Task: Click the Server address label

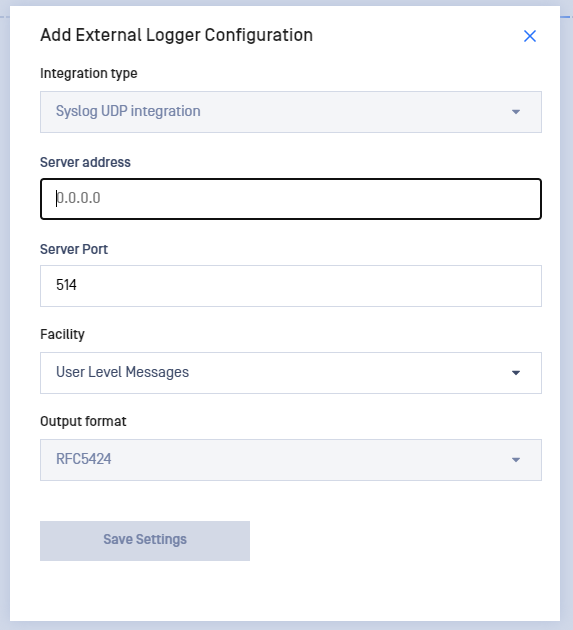Action: click(85, 162)
